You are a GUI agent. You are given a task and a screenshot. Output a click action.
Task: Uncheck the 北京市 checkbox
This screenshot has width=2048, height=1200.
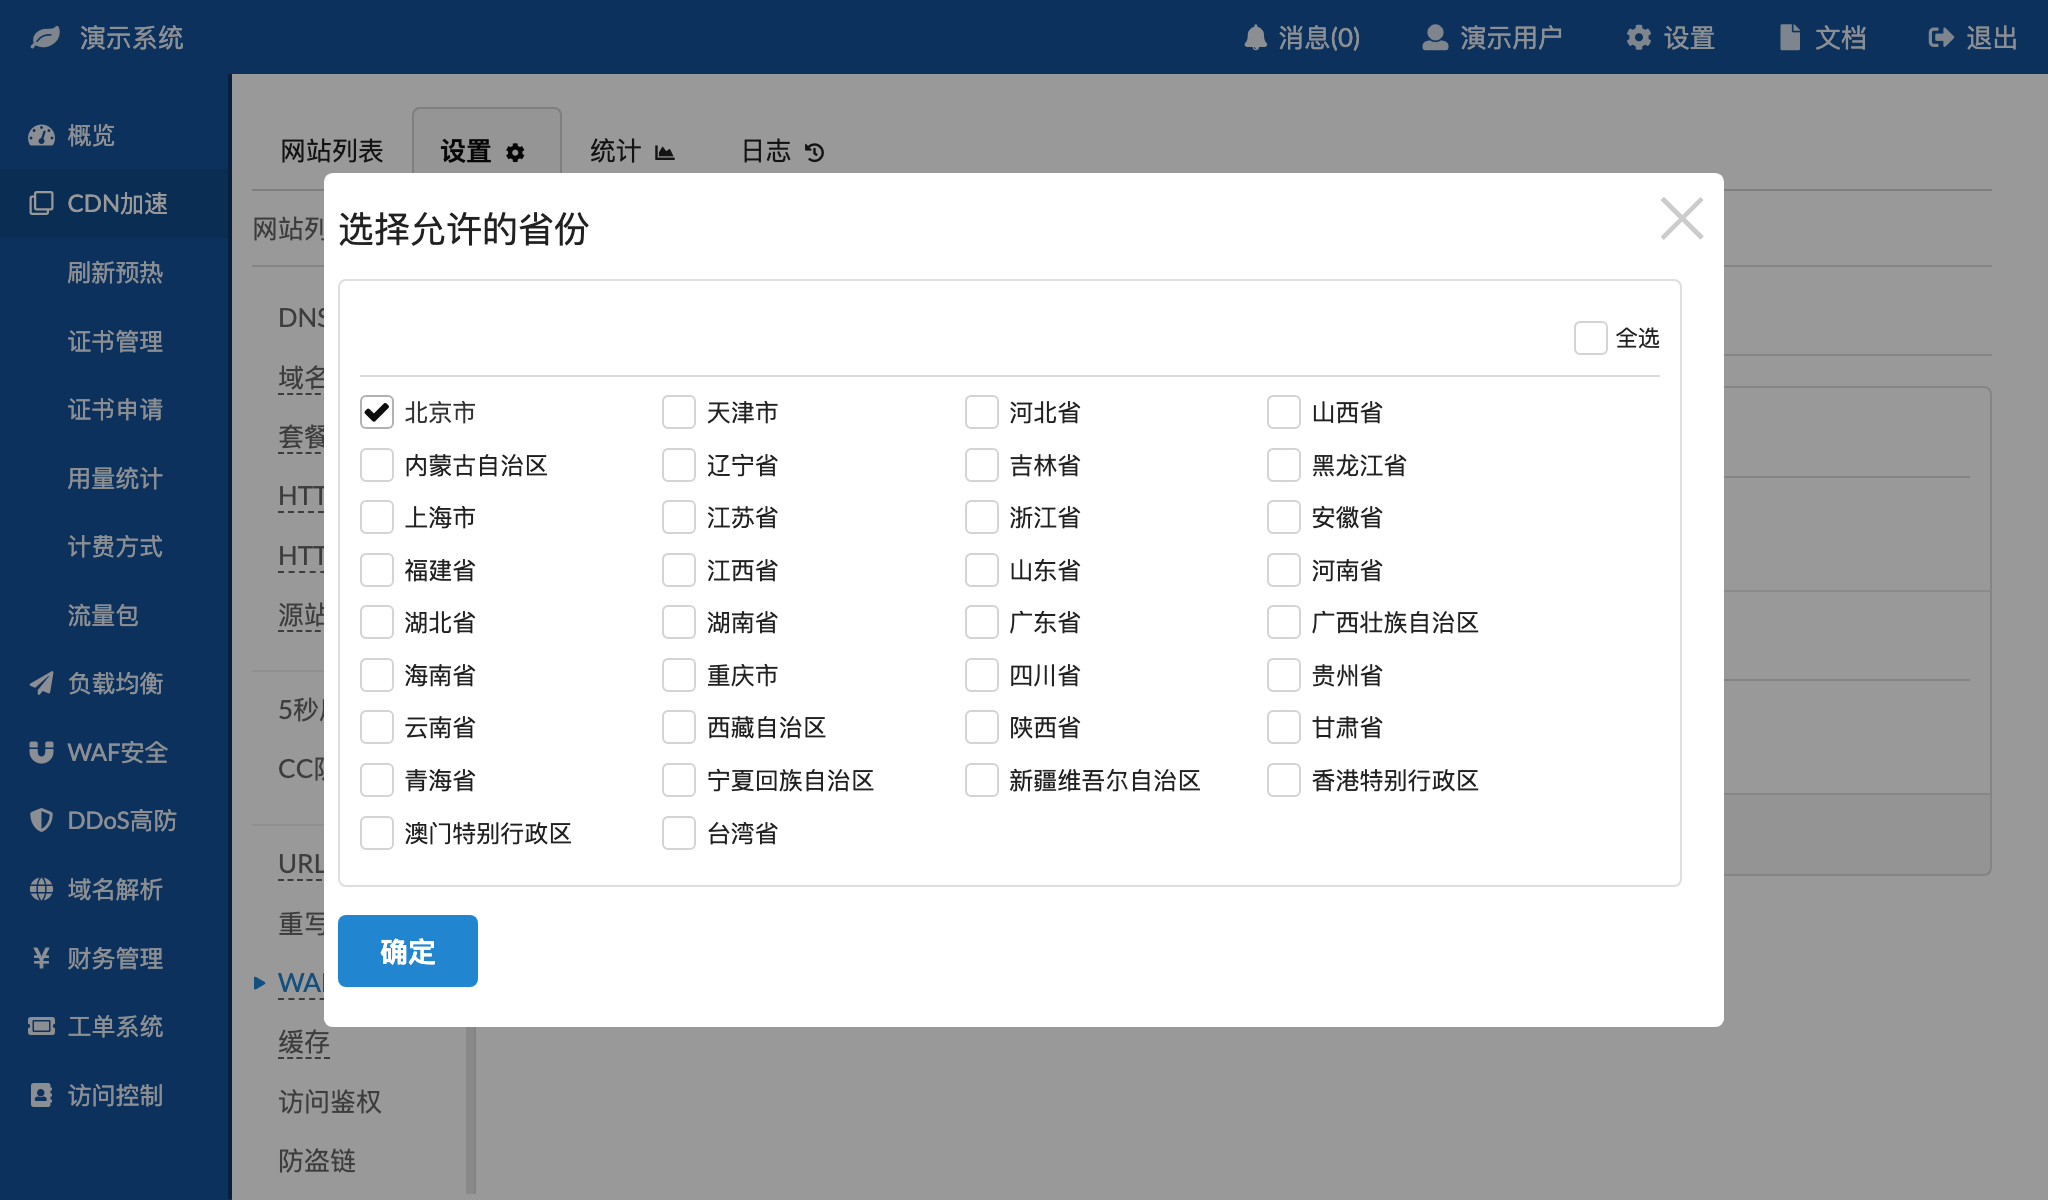click(377, 412)
